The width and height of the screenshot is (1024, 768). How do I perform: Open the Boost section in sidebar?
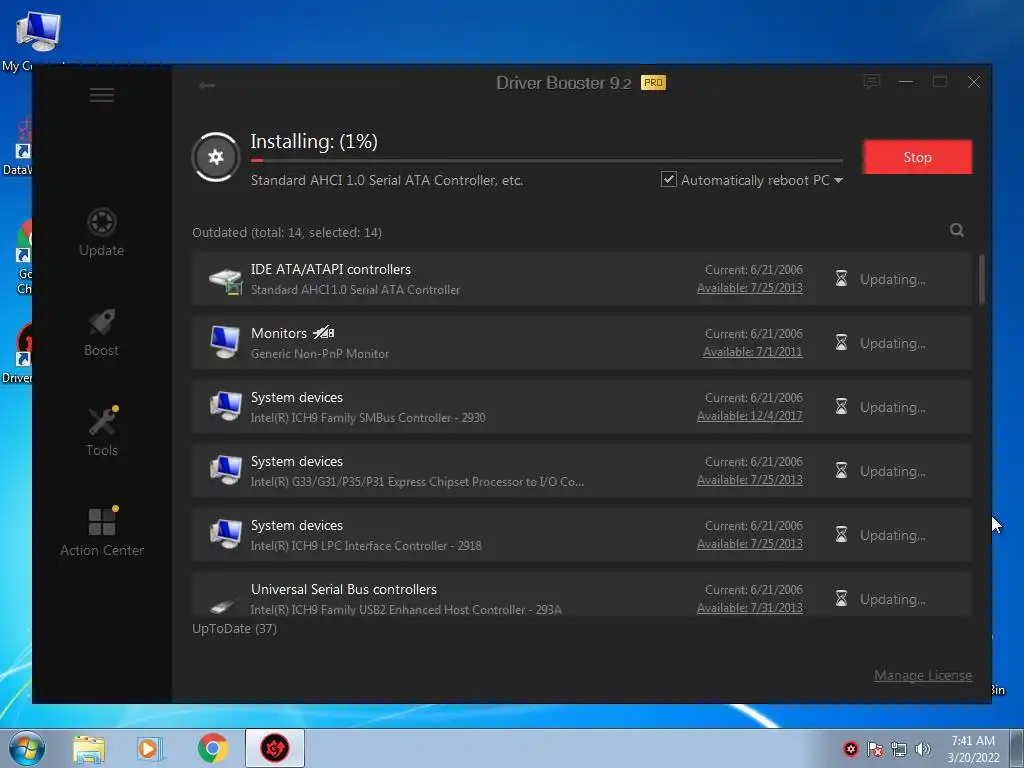pyautogui.click(x=101, y=332)
